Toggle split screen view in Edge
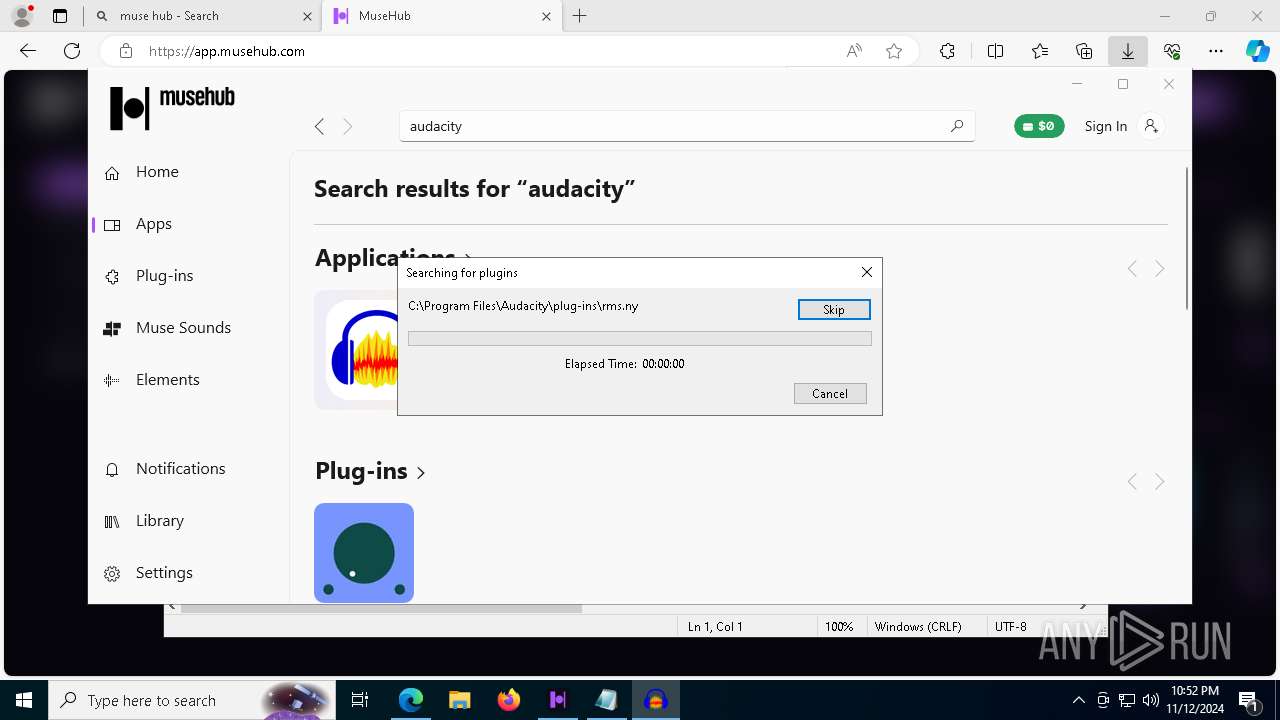1280x720 pixels. tap(995, 51)
